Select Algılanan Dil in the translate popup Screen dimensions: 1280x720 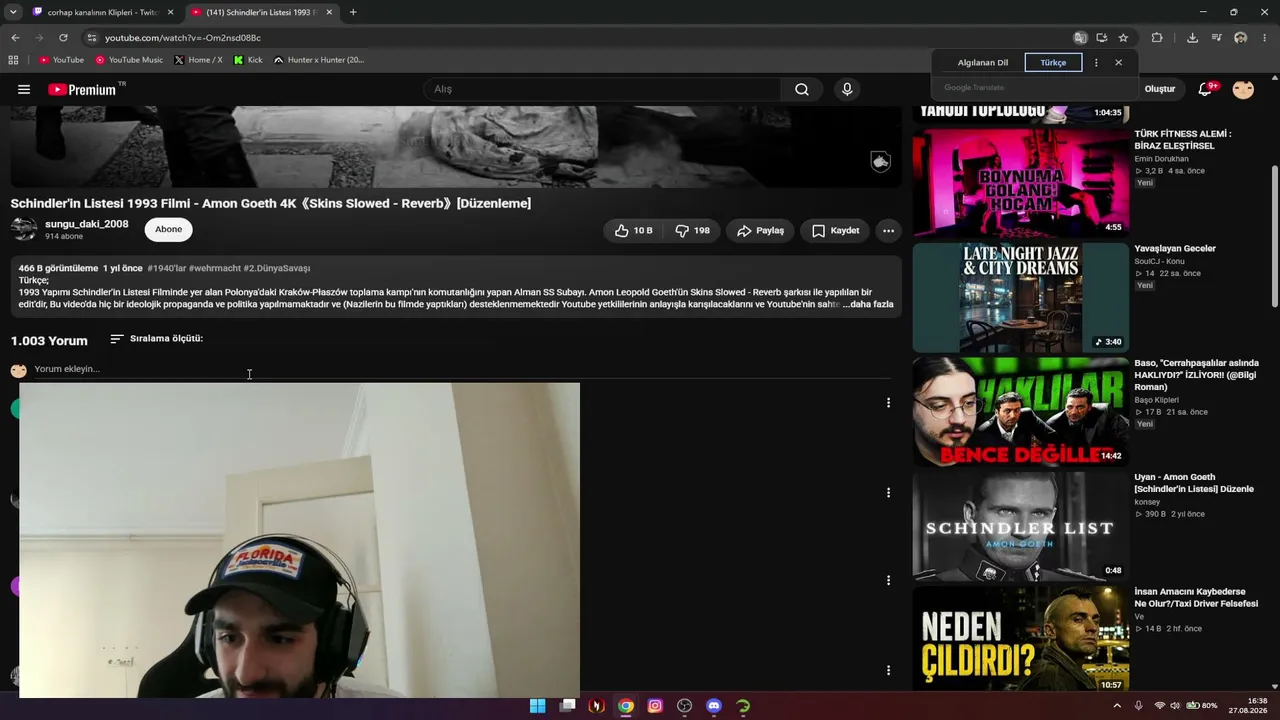tap(983, 62)
